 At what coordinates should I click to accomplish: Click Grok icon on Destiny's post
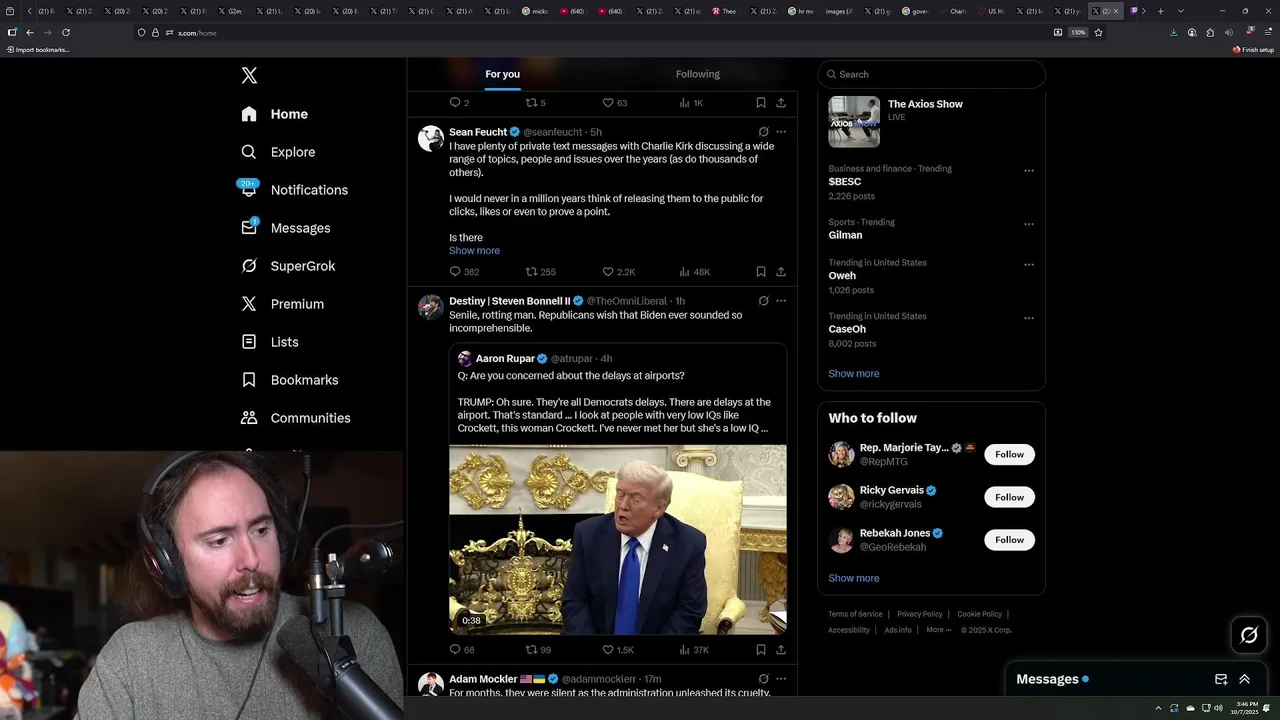tap(763, 301)
